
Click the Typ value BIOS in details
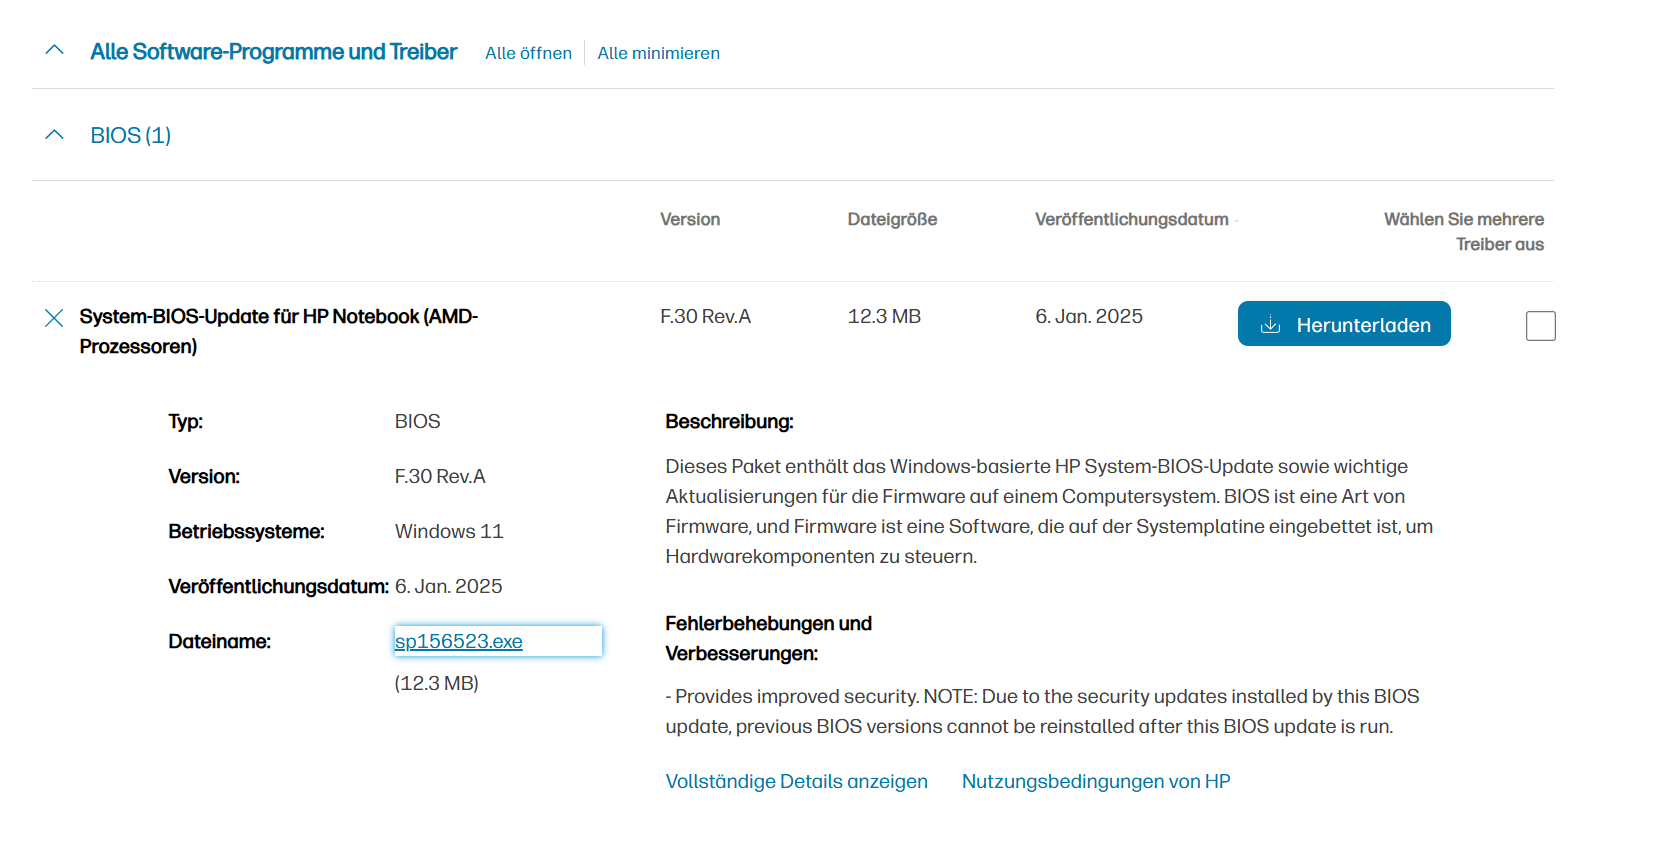point(417,421)
